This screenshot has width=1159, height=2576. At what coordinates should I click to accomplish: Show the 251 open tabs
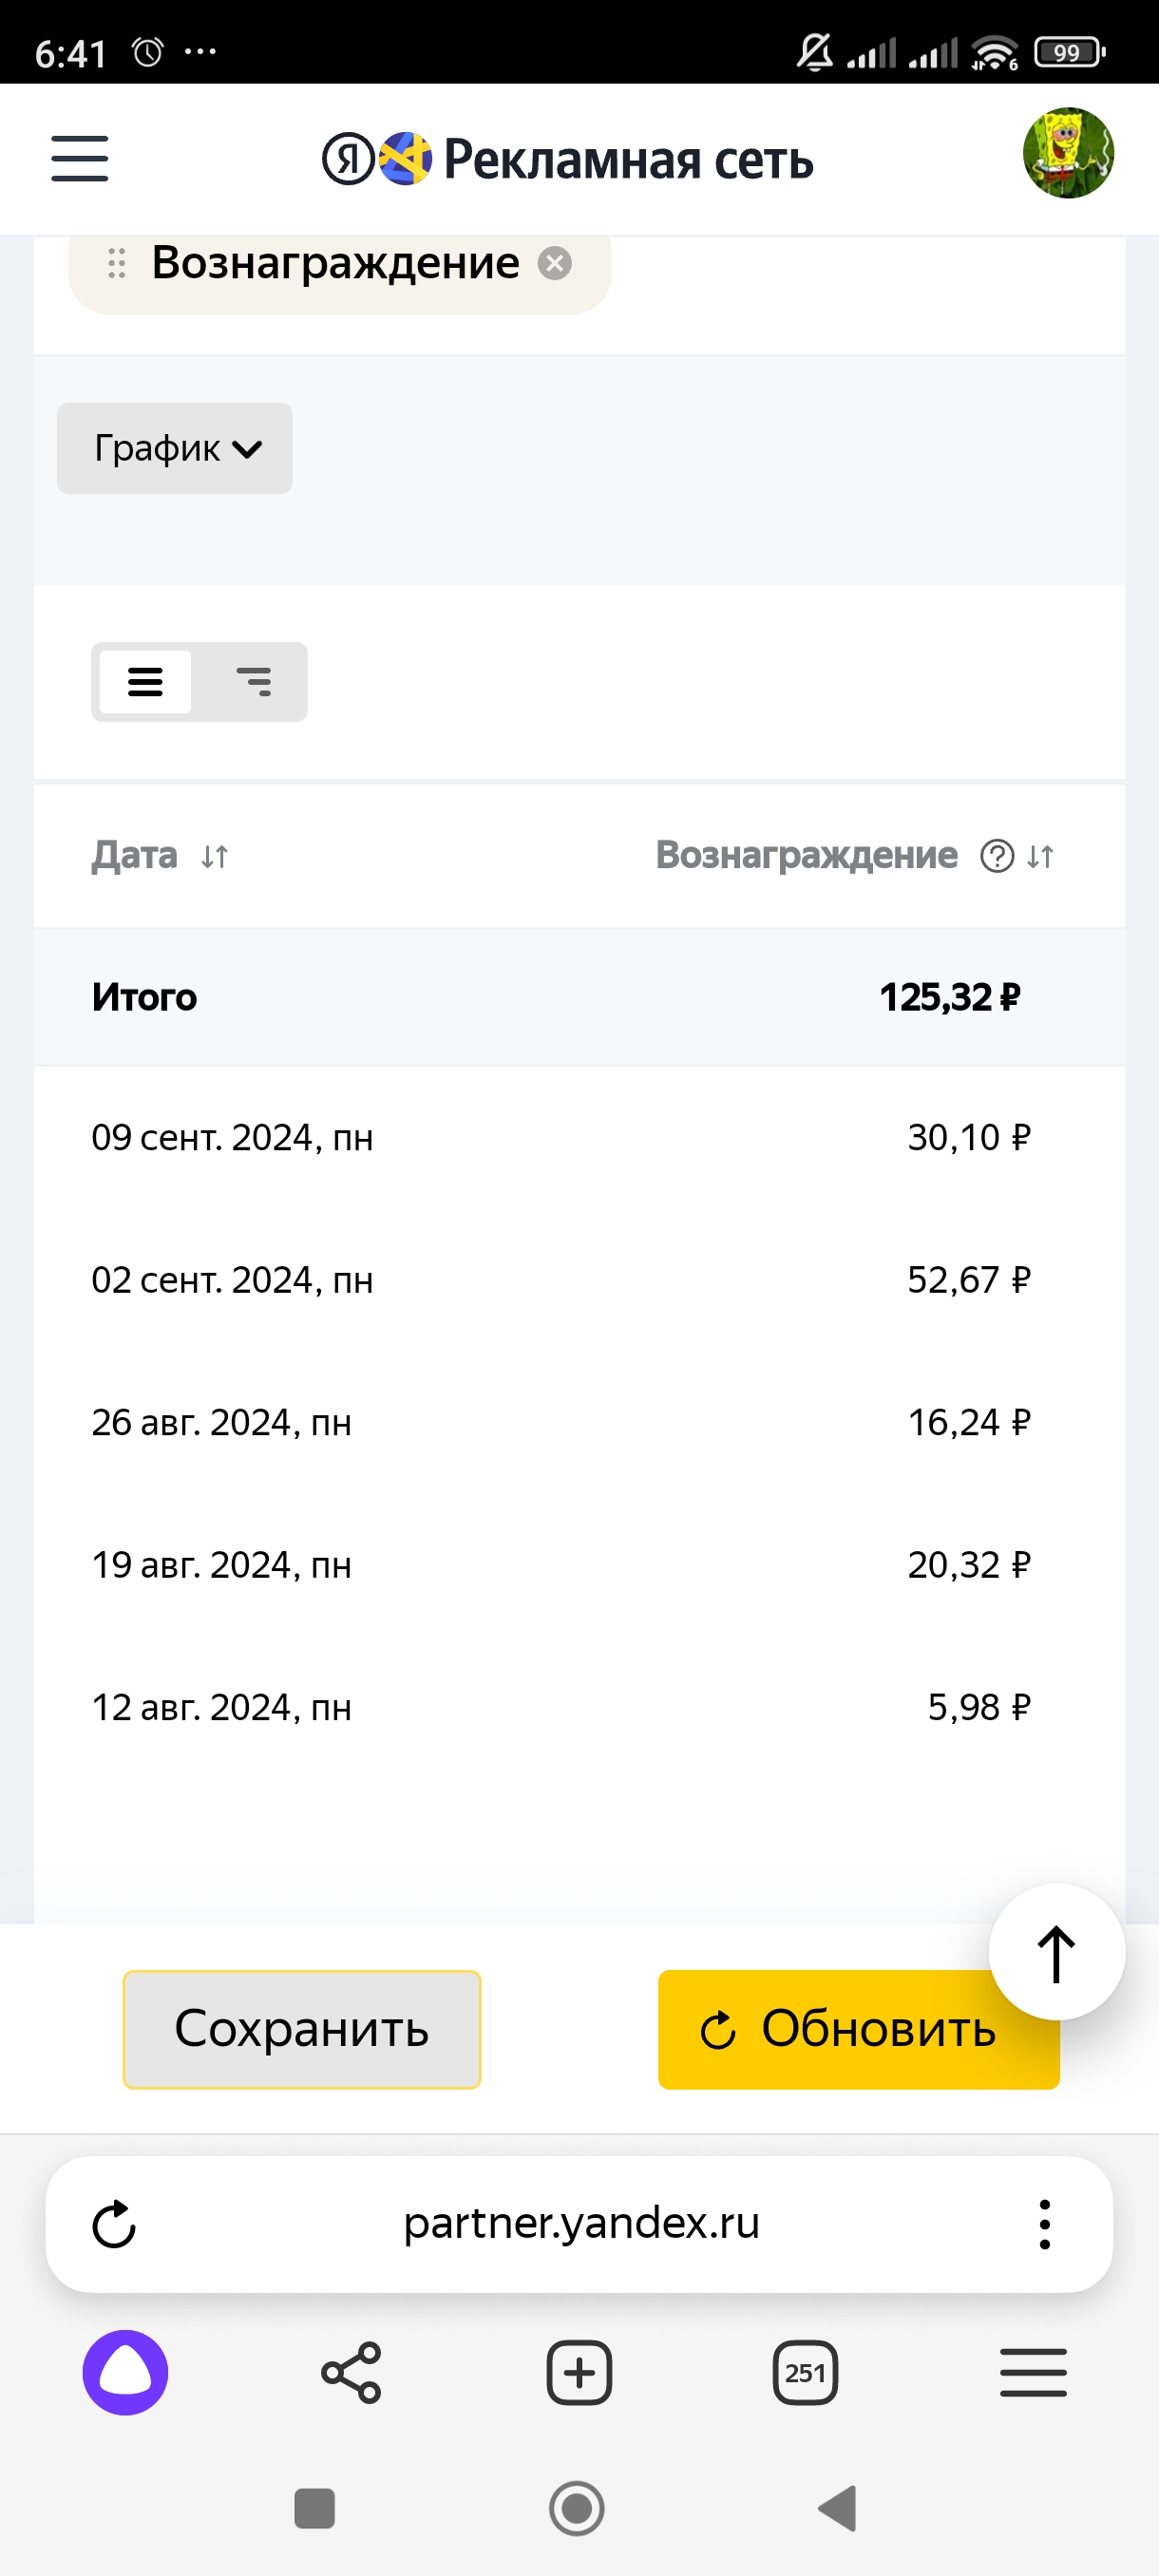[805, 2372]
